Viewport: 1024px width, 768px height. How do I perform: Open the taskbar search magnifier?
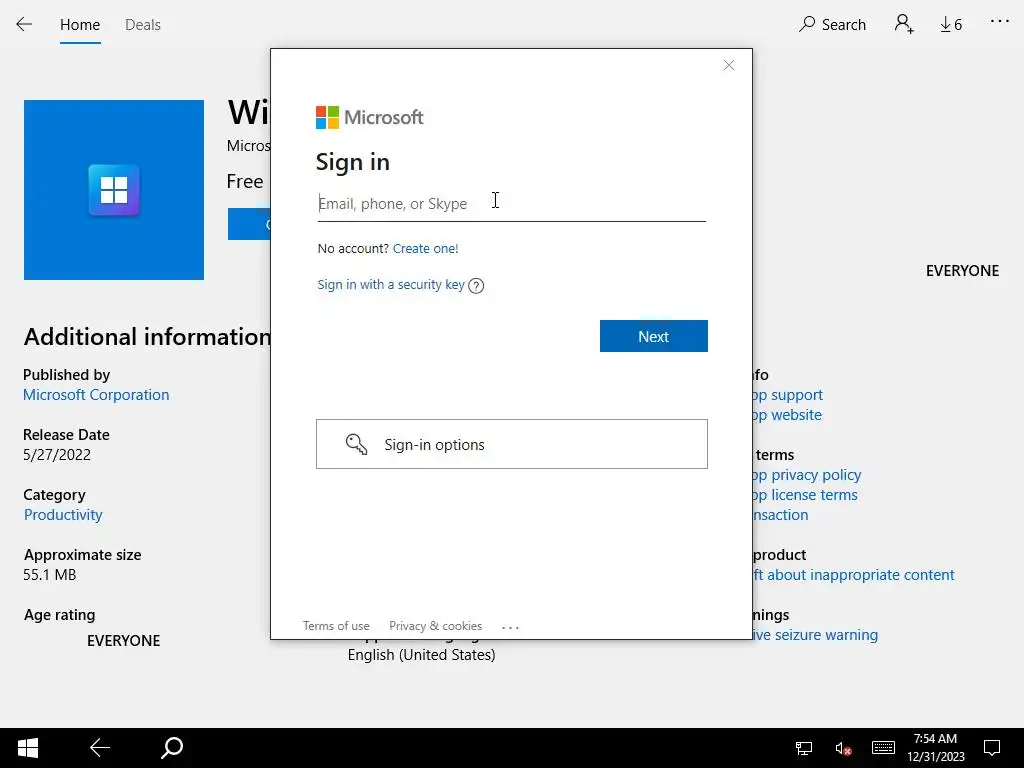tap(172, 748)
